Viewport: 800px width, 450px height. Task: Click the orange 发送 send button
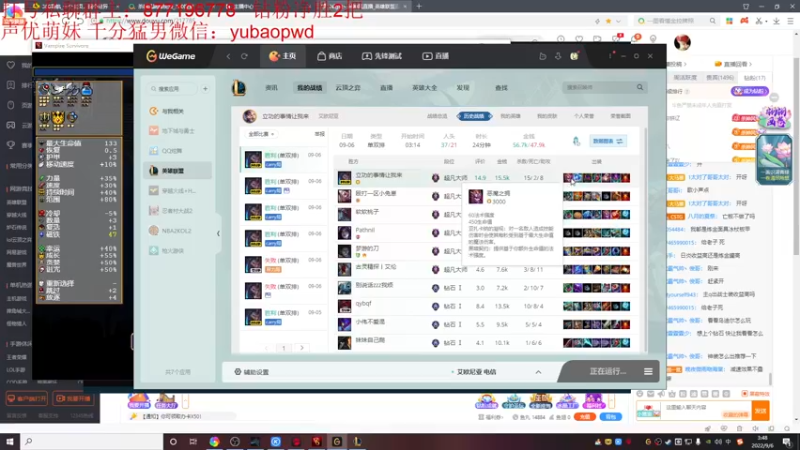(x=760, y=410)
